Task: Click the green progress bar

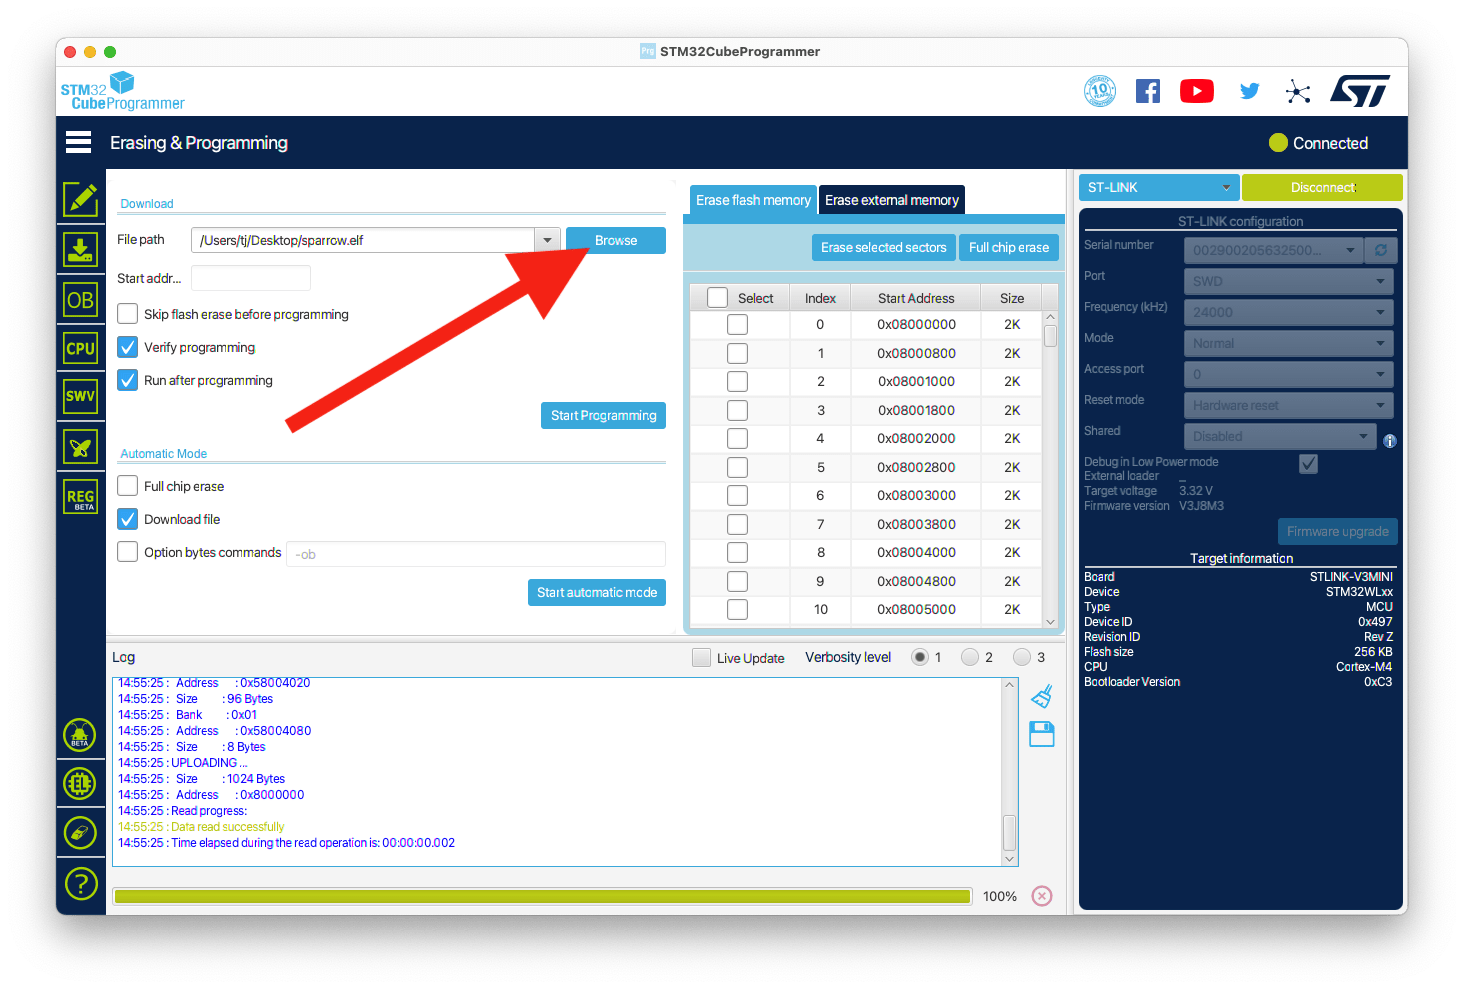Action: pos(543,896)
